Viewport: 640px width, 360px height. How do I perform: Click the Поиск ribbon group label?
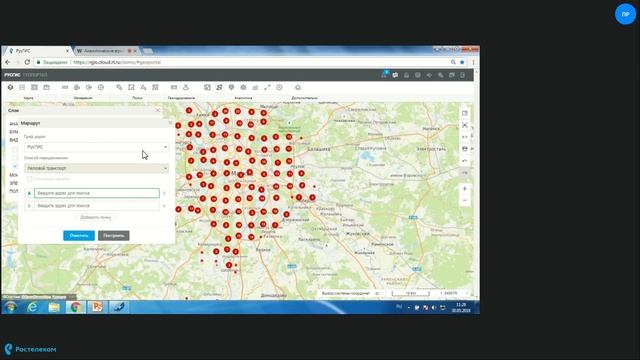[x=137, y=98]
